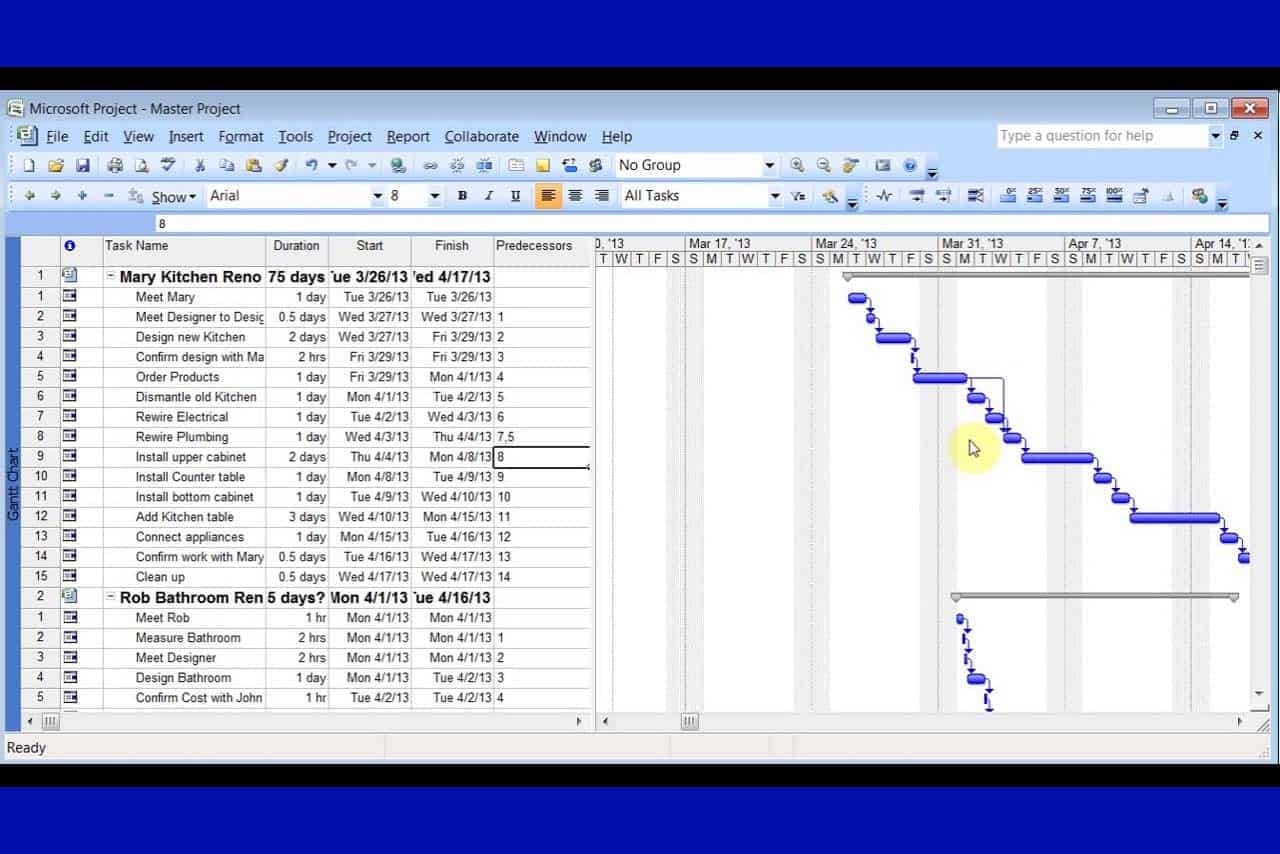1280x854 pixels.
Task: Paste from clipboard icon
Action: (x=253, y=166)
